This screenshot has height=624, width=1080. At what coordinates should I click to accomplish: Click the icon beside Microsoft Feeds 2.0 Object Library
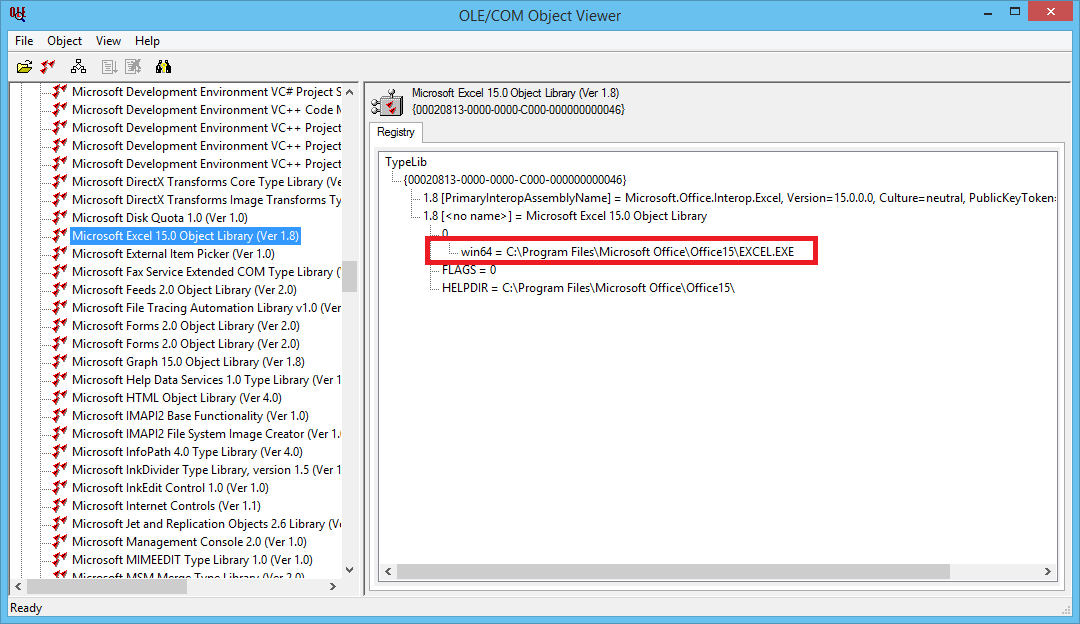tap(60, 289)
